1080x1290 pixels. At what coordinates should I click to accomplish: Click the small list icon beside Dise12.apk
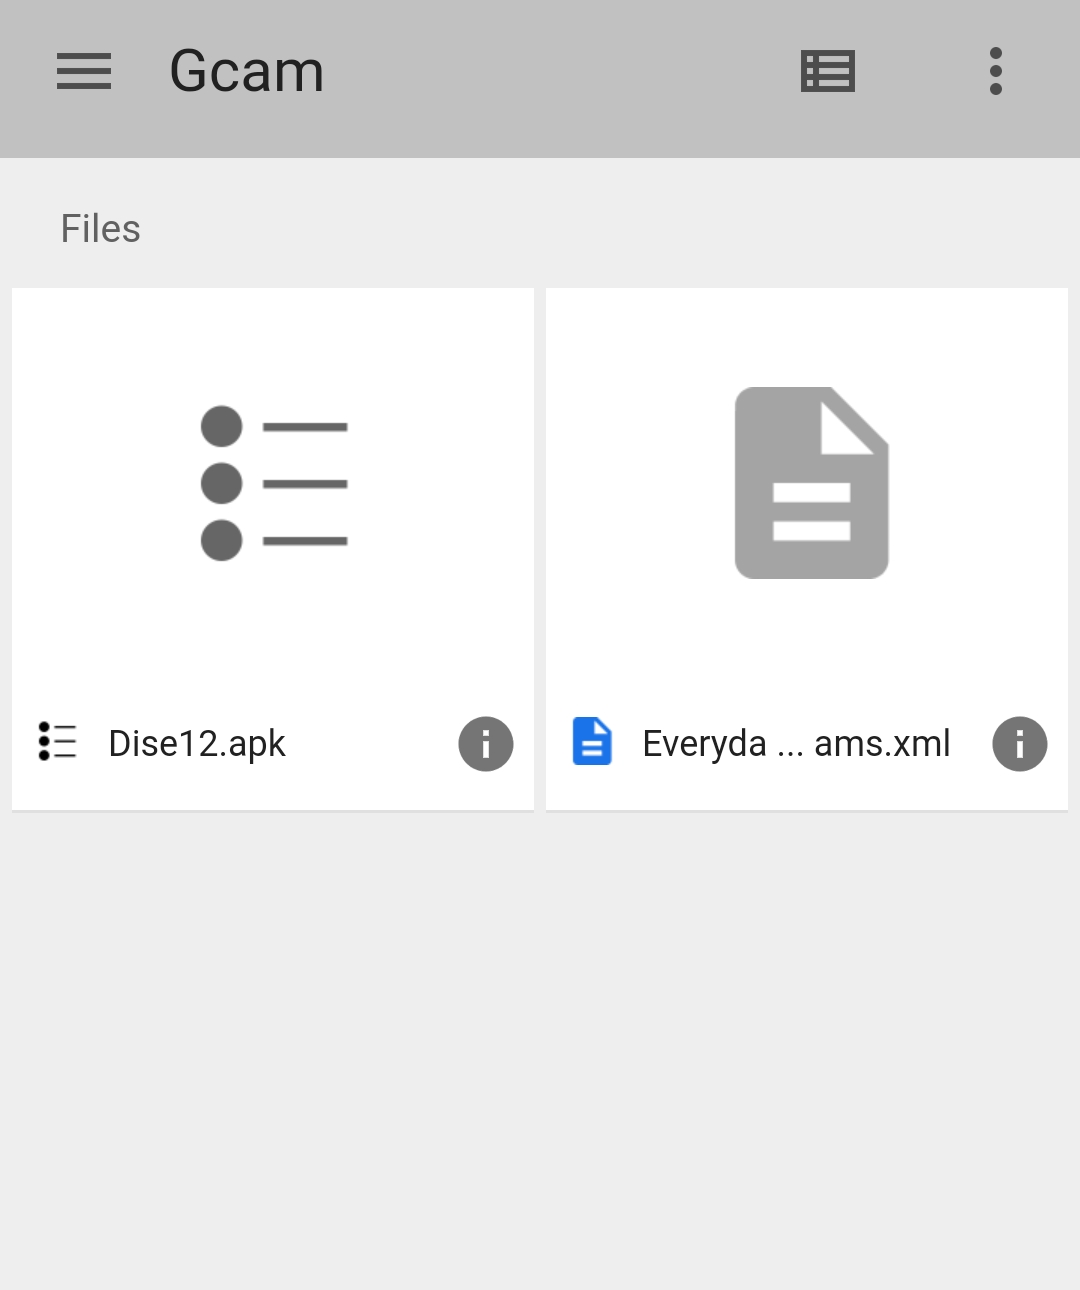tap(58, 742)
